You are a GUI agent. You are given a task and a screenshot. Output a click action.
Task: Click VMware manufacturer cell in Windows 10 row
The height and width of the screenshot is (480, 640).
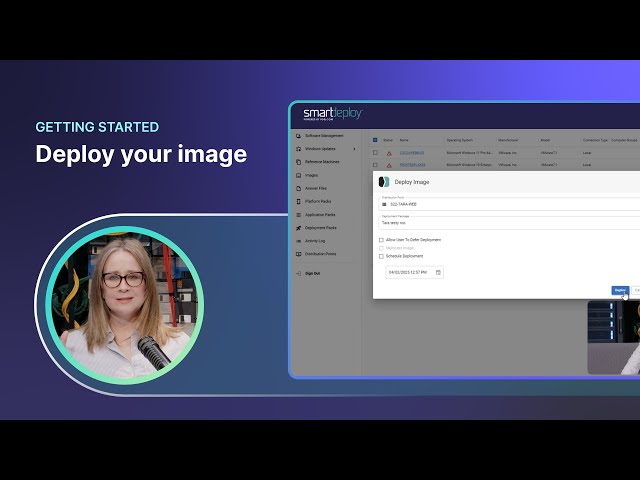(x=507, y=165)
